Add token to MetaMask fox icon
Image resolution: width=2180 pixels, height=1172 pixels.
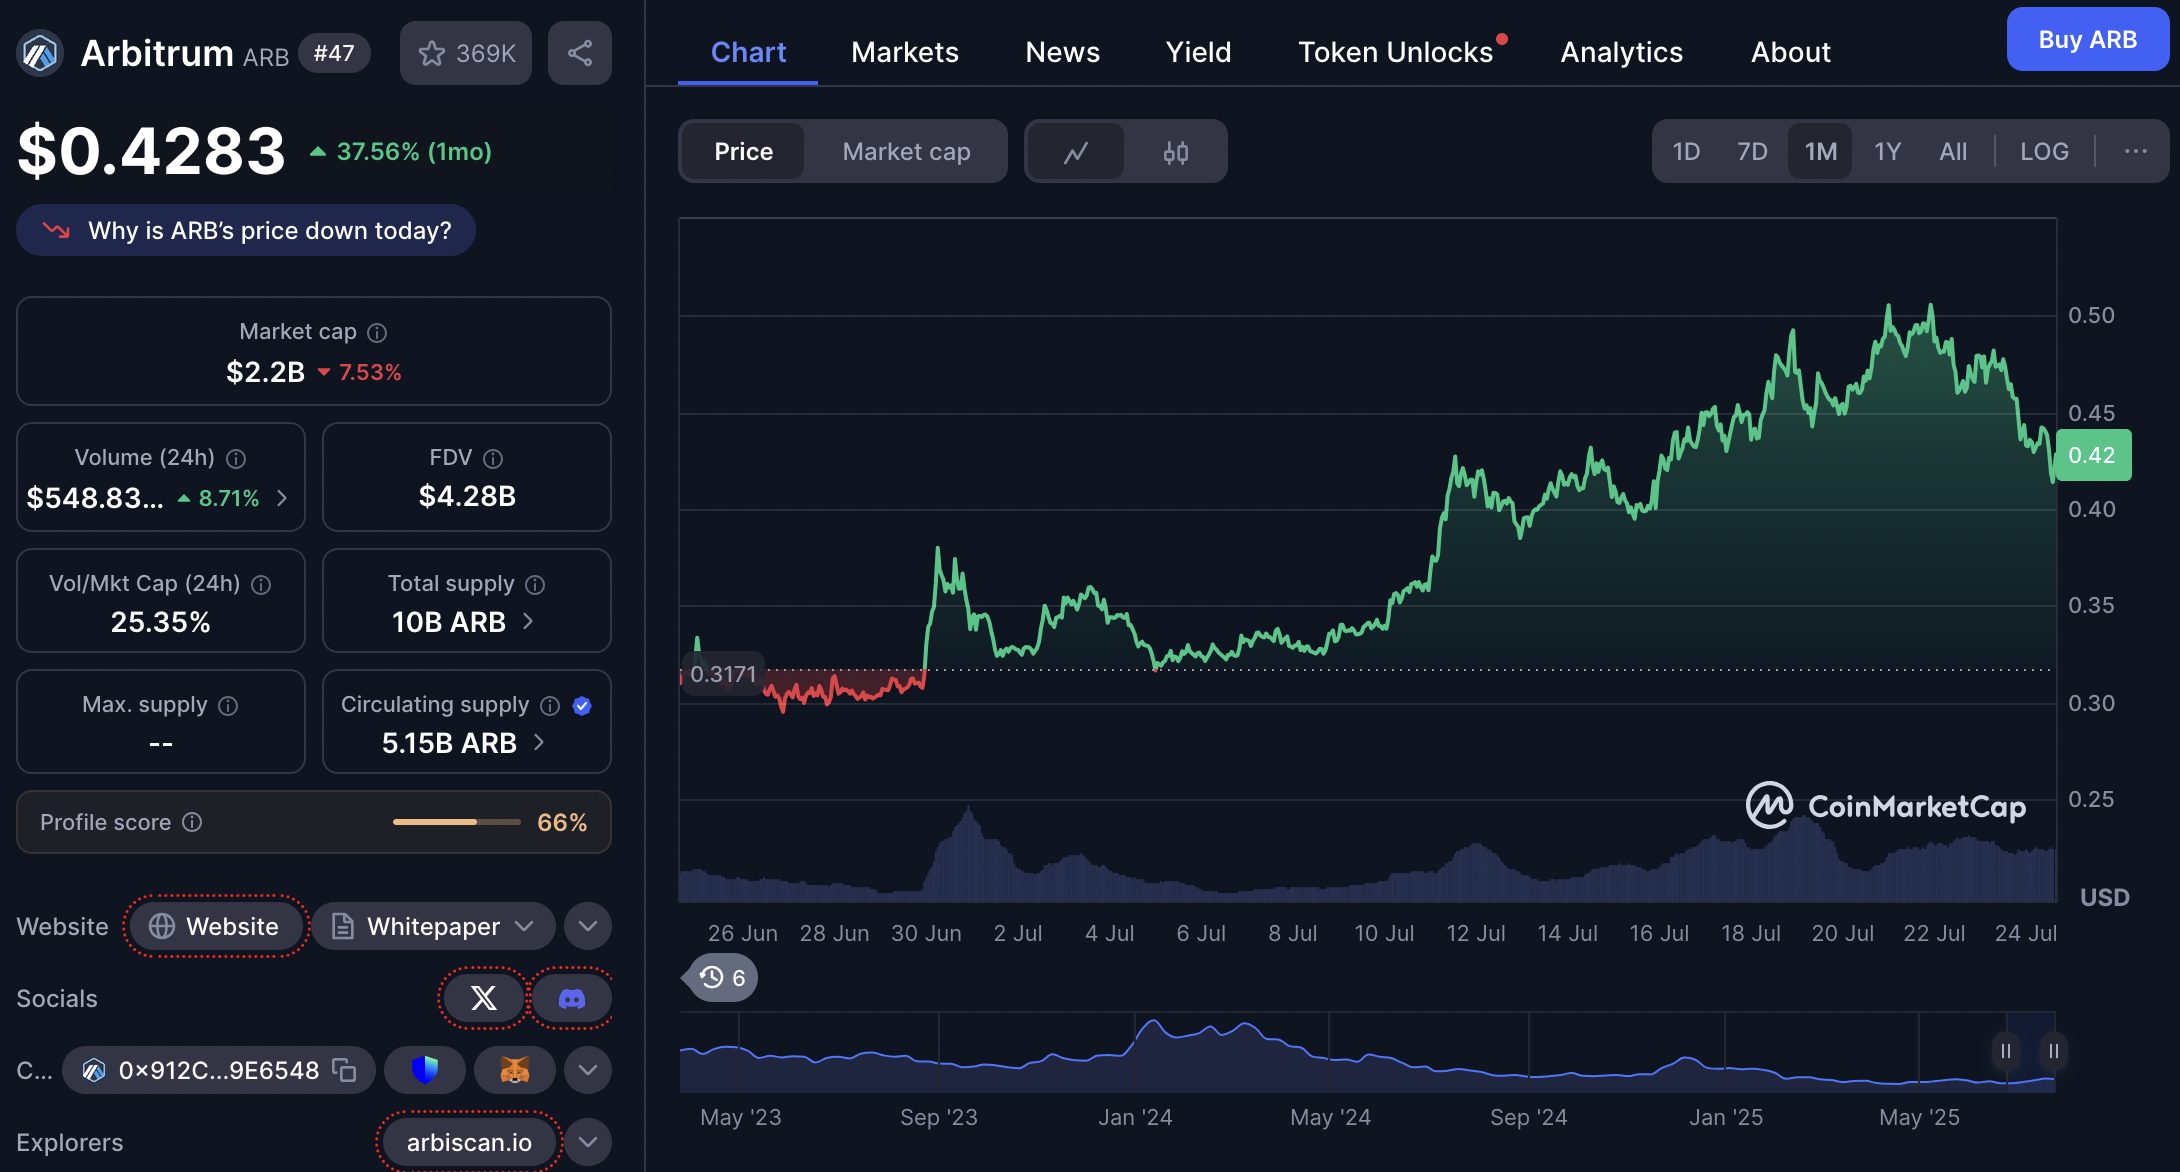coord(514,1070)
